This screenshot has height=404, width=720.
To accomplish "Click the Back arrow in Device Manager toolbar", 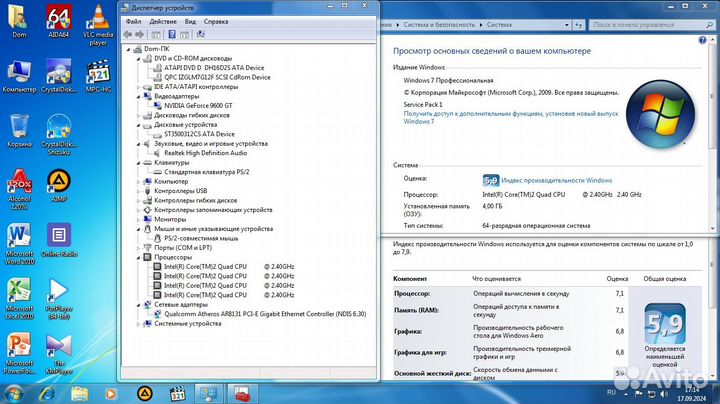I will tap(128, 34).
